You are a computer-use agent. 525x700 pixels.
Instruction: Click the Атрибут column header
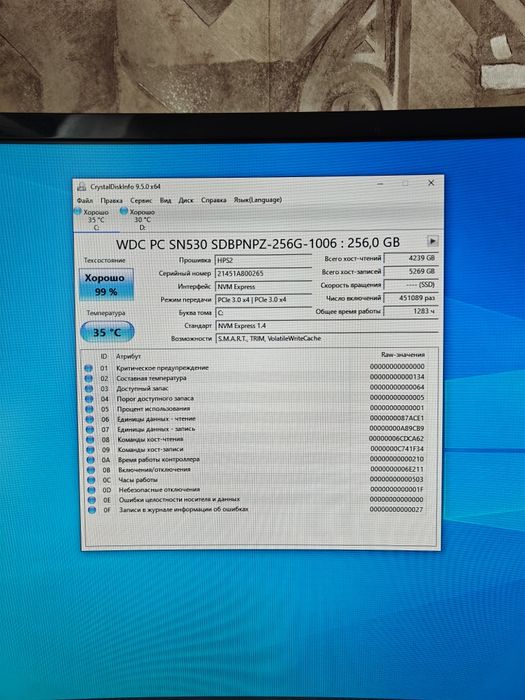128,356
